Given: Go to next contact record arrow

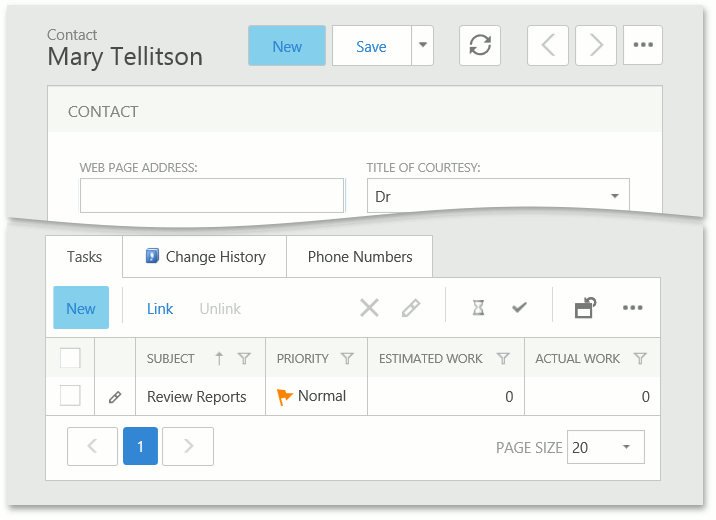Looking at the screenshot, I should click(596, 46).
